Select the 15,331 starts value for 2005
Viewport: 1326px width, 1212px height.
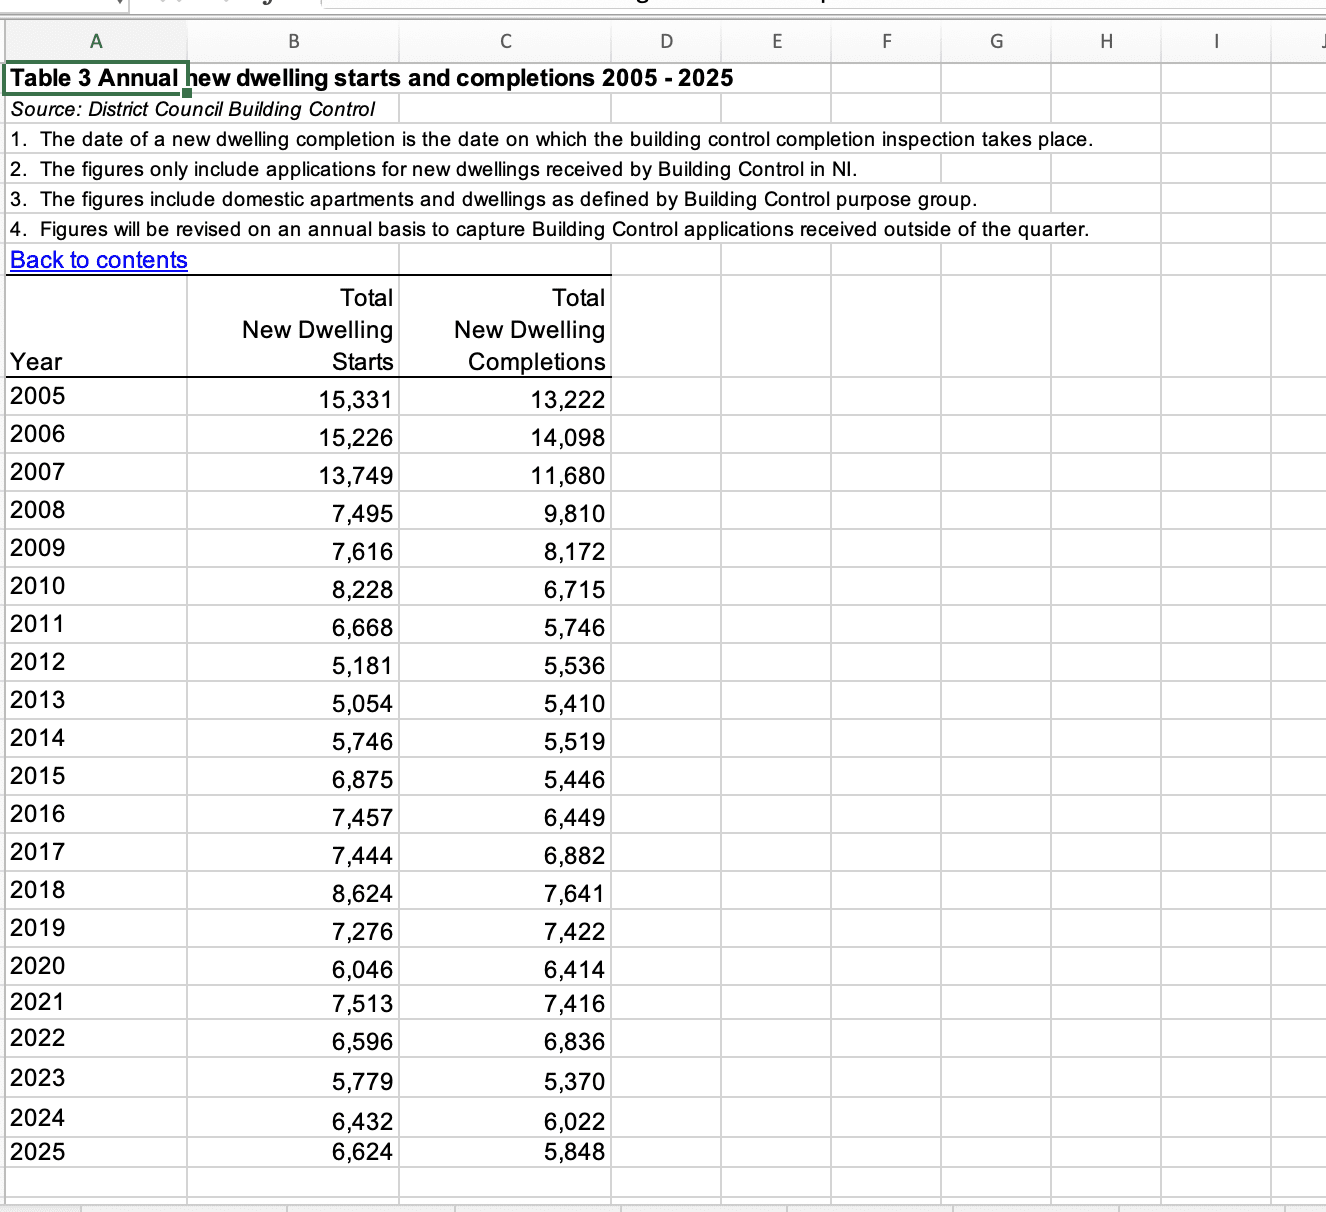(x=293, y=396)
